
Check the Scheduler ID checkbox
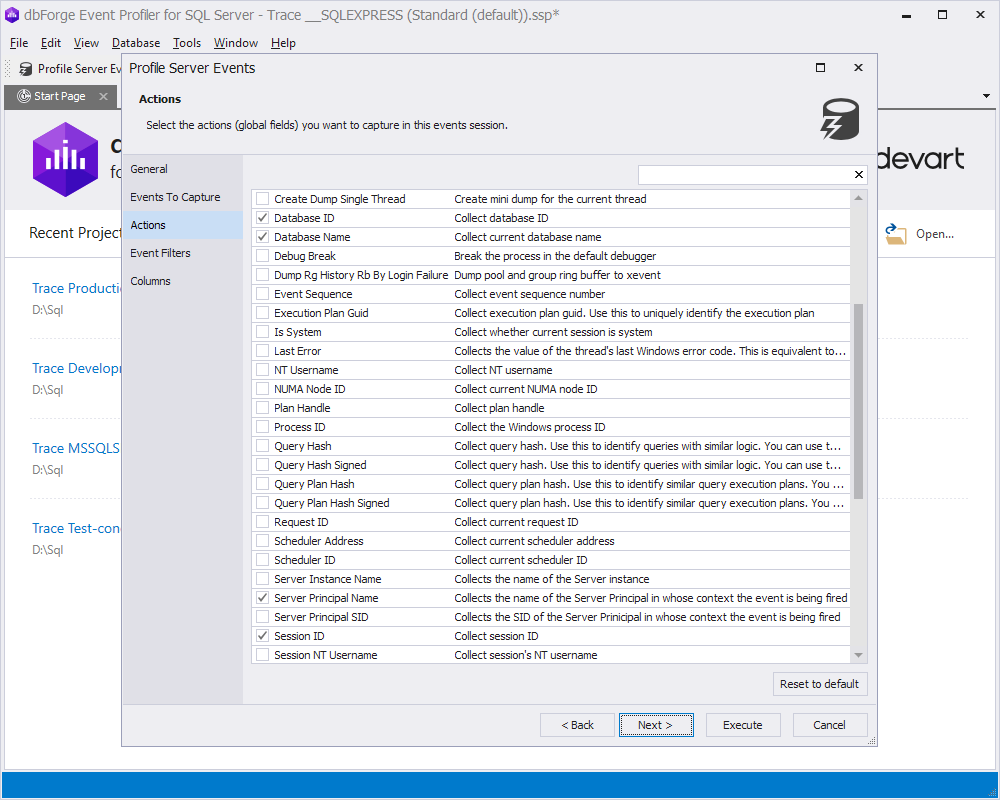[262, 560]
